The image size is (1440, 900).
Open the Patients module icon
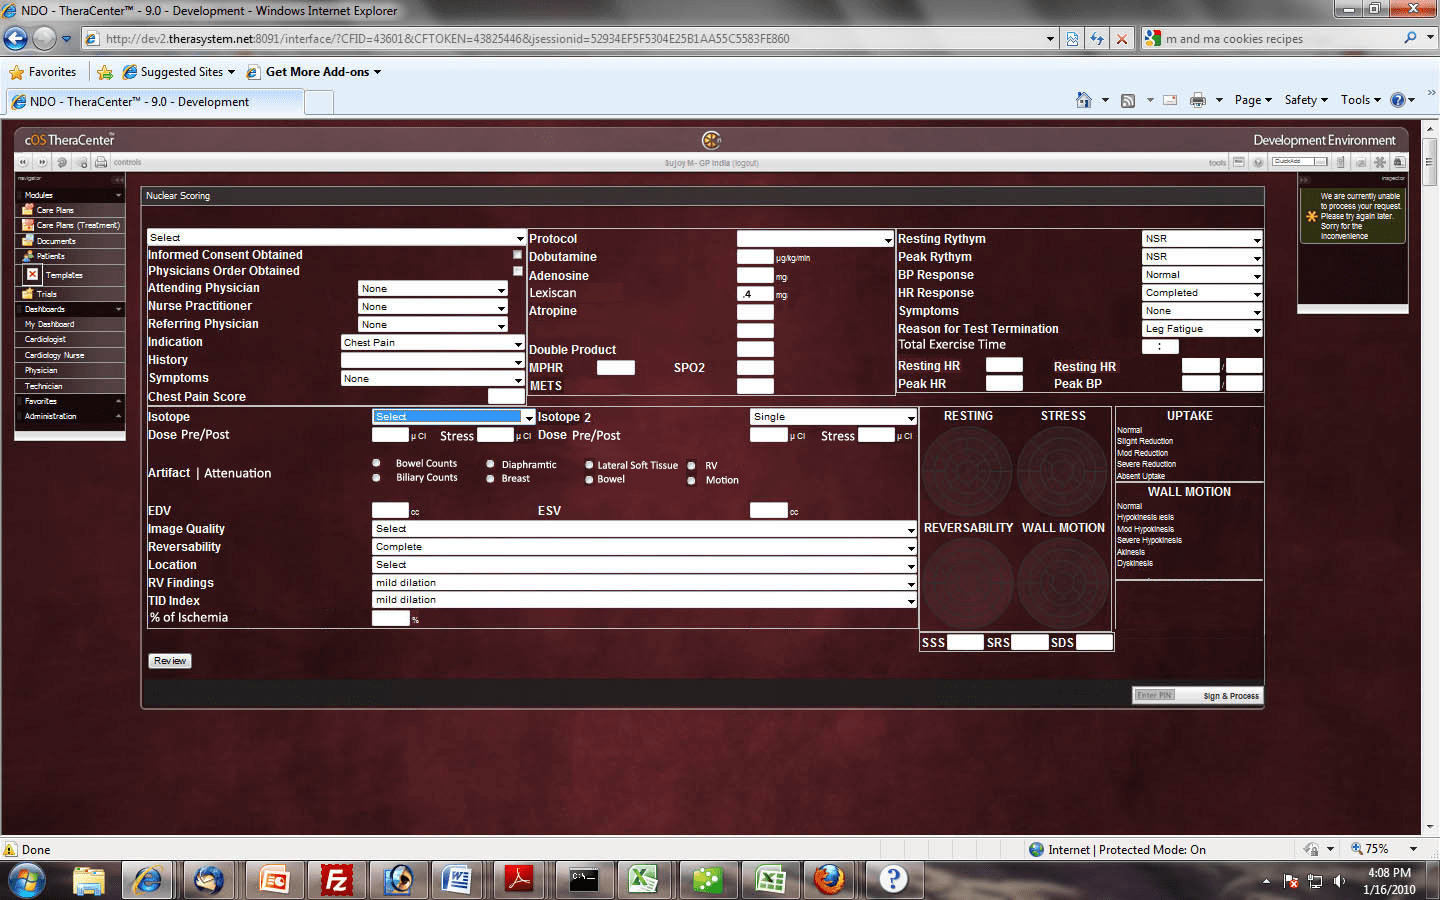click(28, 256)
